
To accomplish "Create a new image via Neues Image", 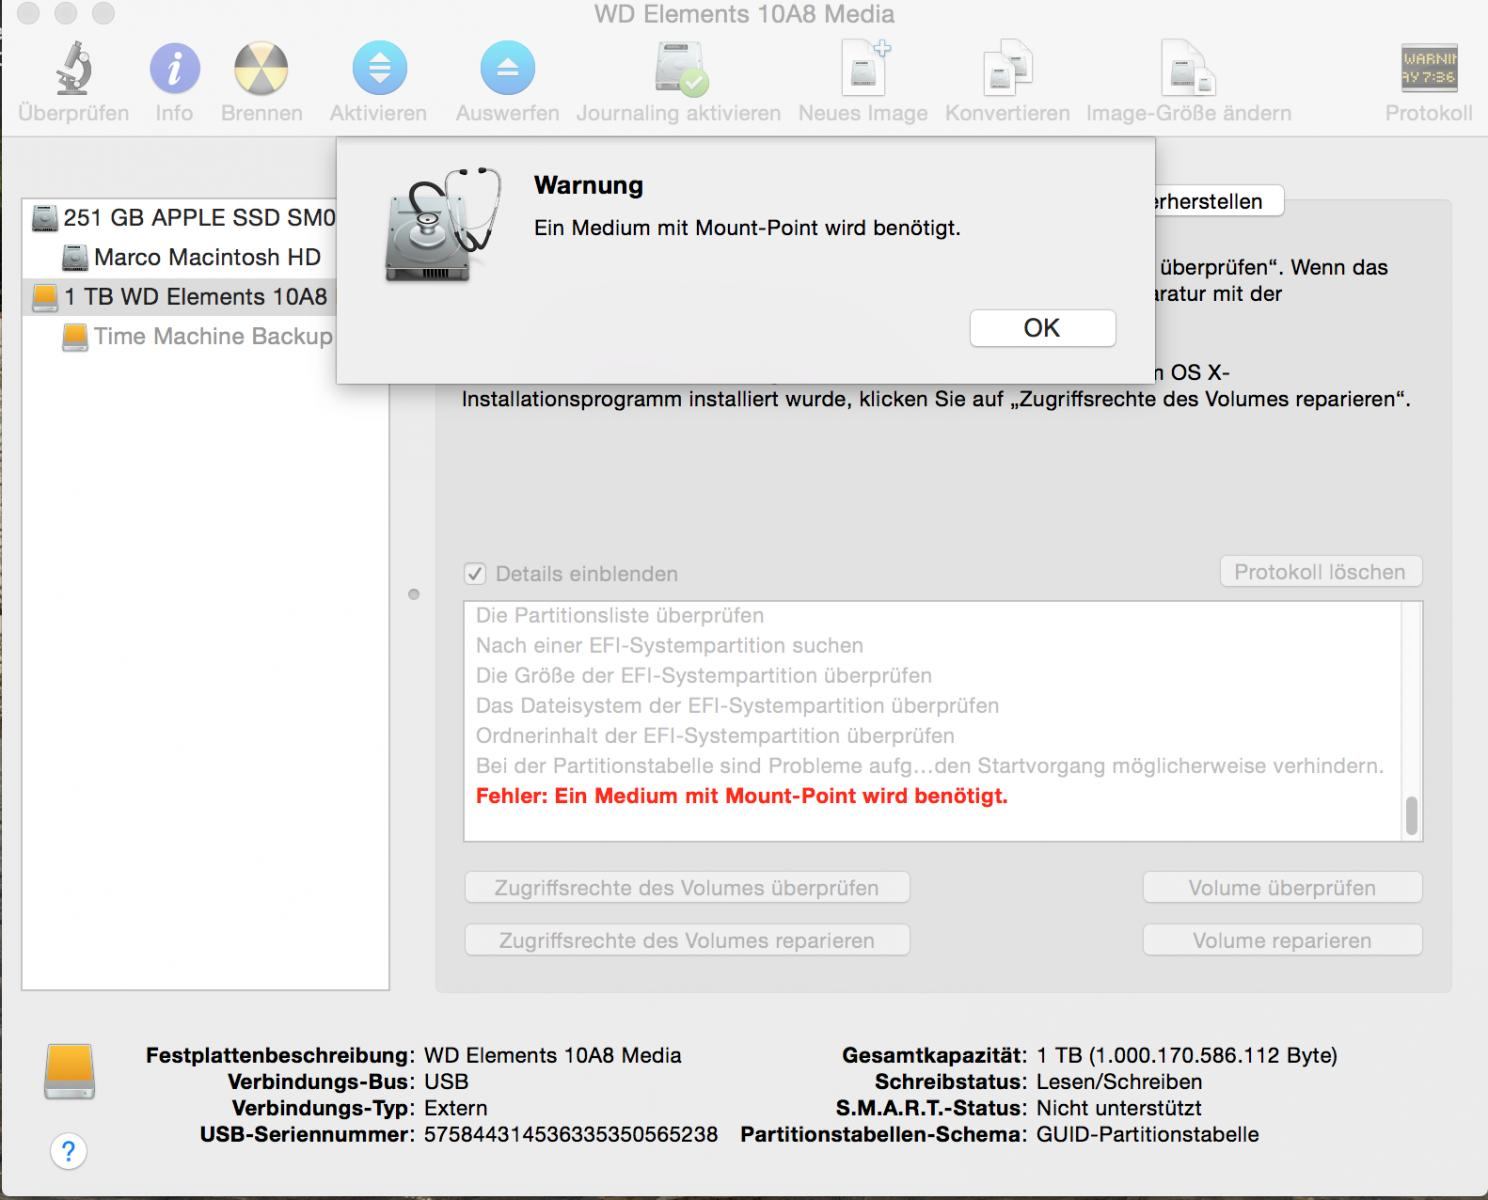I will pyautogui.click(x=864, y=68).
